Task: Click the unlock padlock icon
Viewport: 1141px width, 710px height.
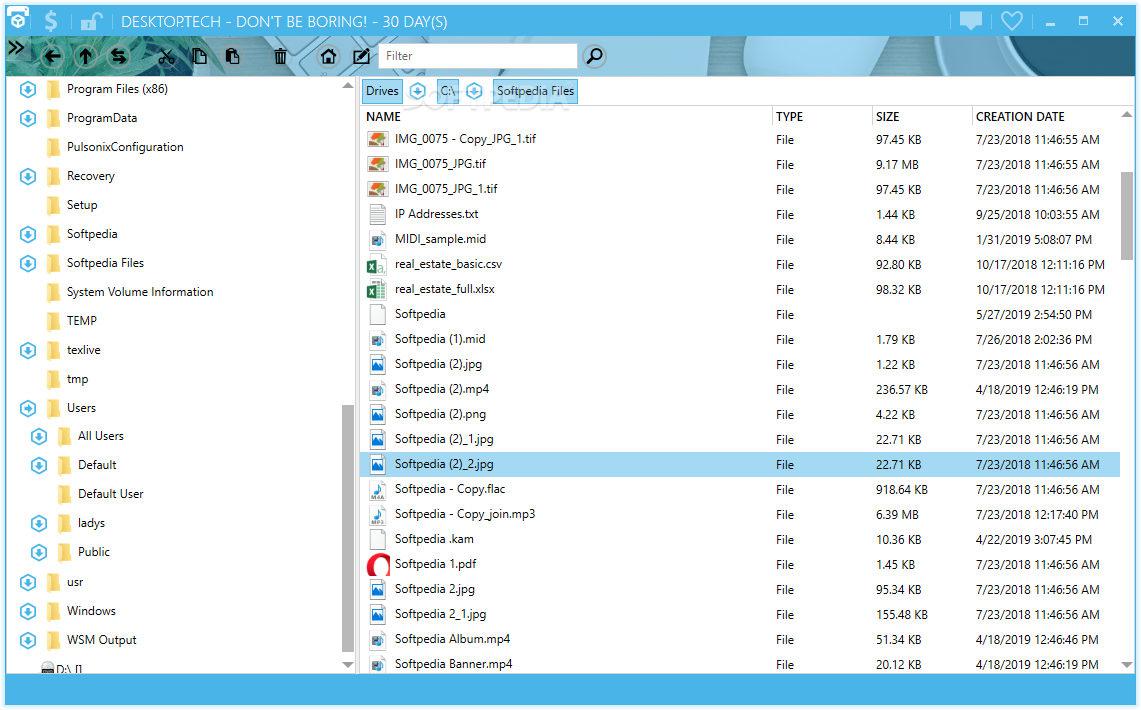Action: point(90,21)
